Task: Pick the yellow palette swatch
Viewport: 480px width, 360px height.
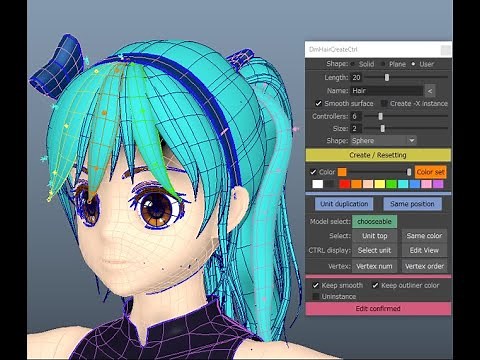Action: click(x=380, y=184)
